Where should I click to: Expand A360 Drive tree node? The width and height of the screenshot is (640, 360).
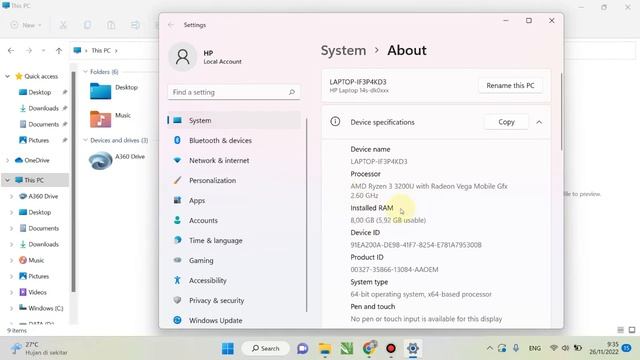click(x=11, y=196)
